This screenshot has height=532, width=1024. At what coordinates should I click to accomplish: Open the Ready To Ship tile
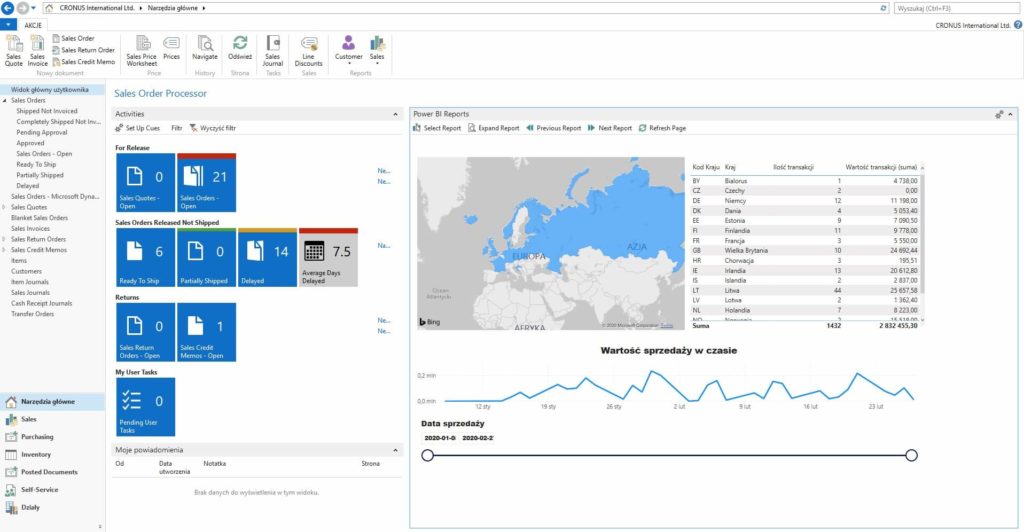click(x=145, y=257)
